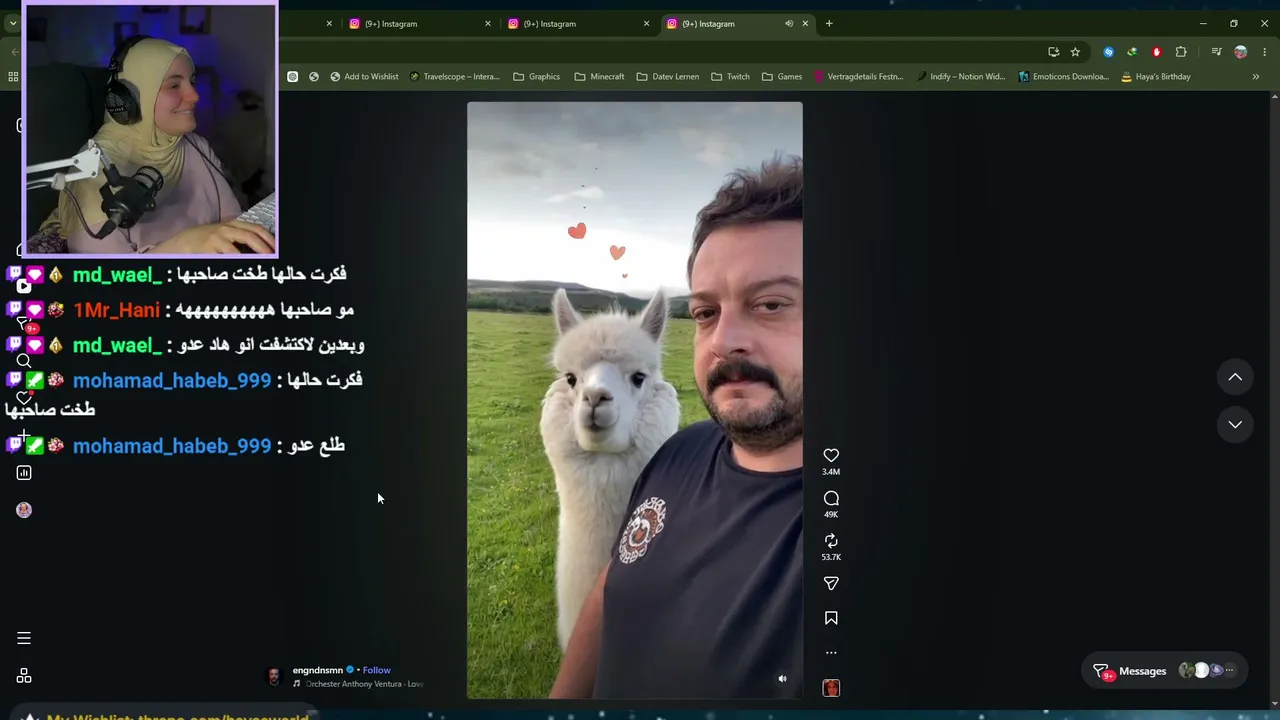Expand the Graphics bookmark folder
This screenshot has width=1280, height=720.
(537, 76)
